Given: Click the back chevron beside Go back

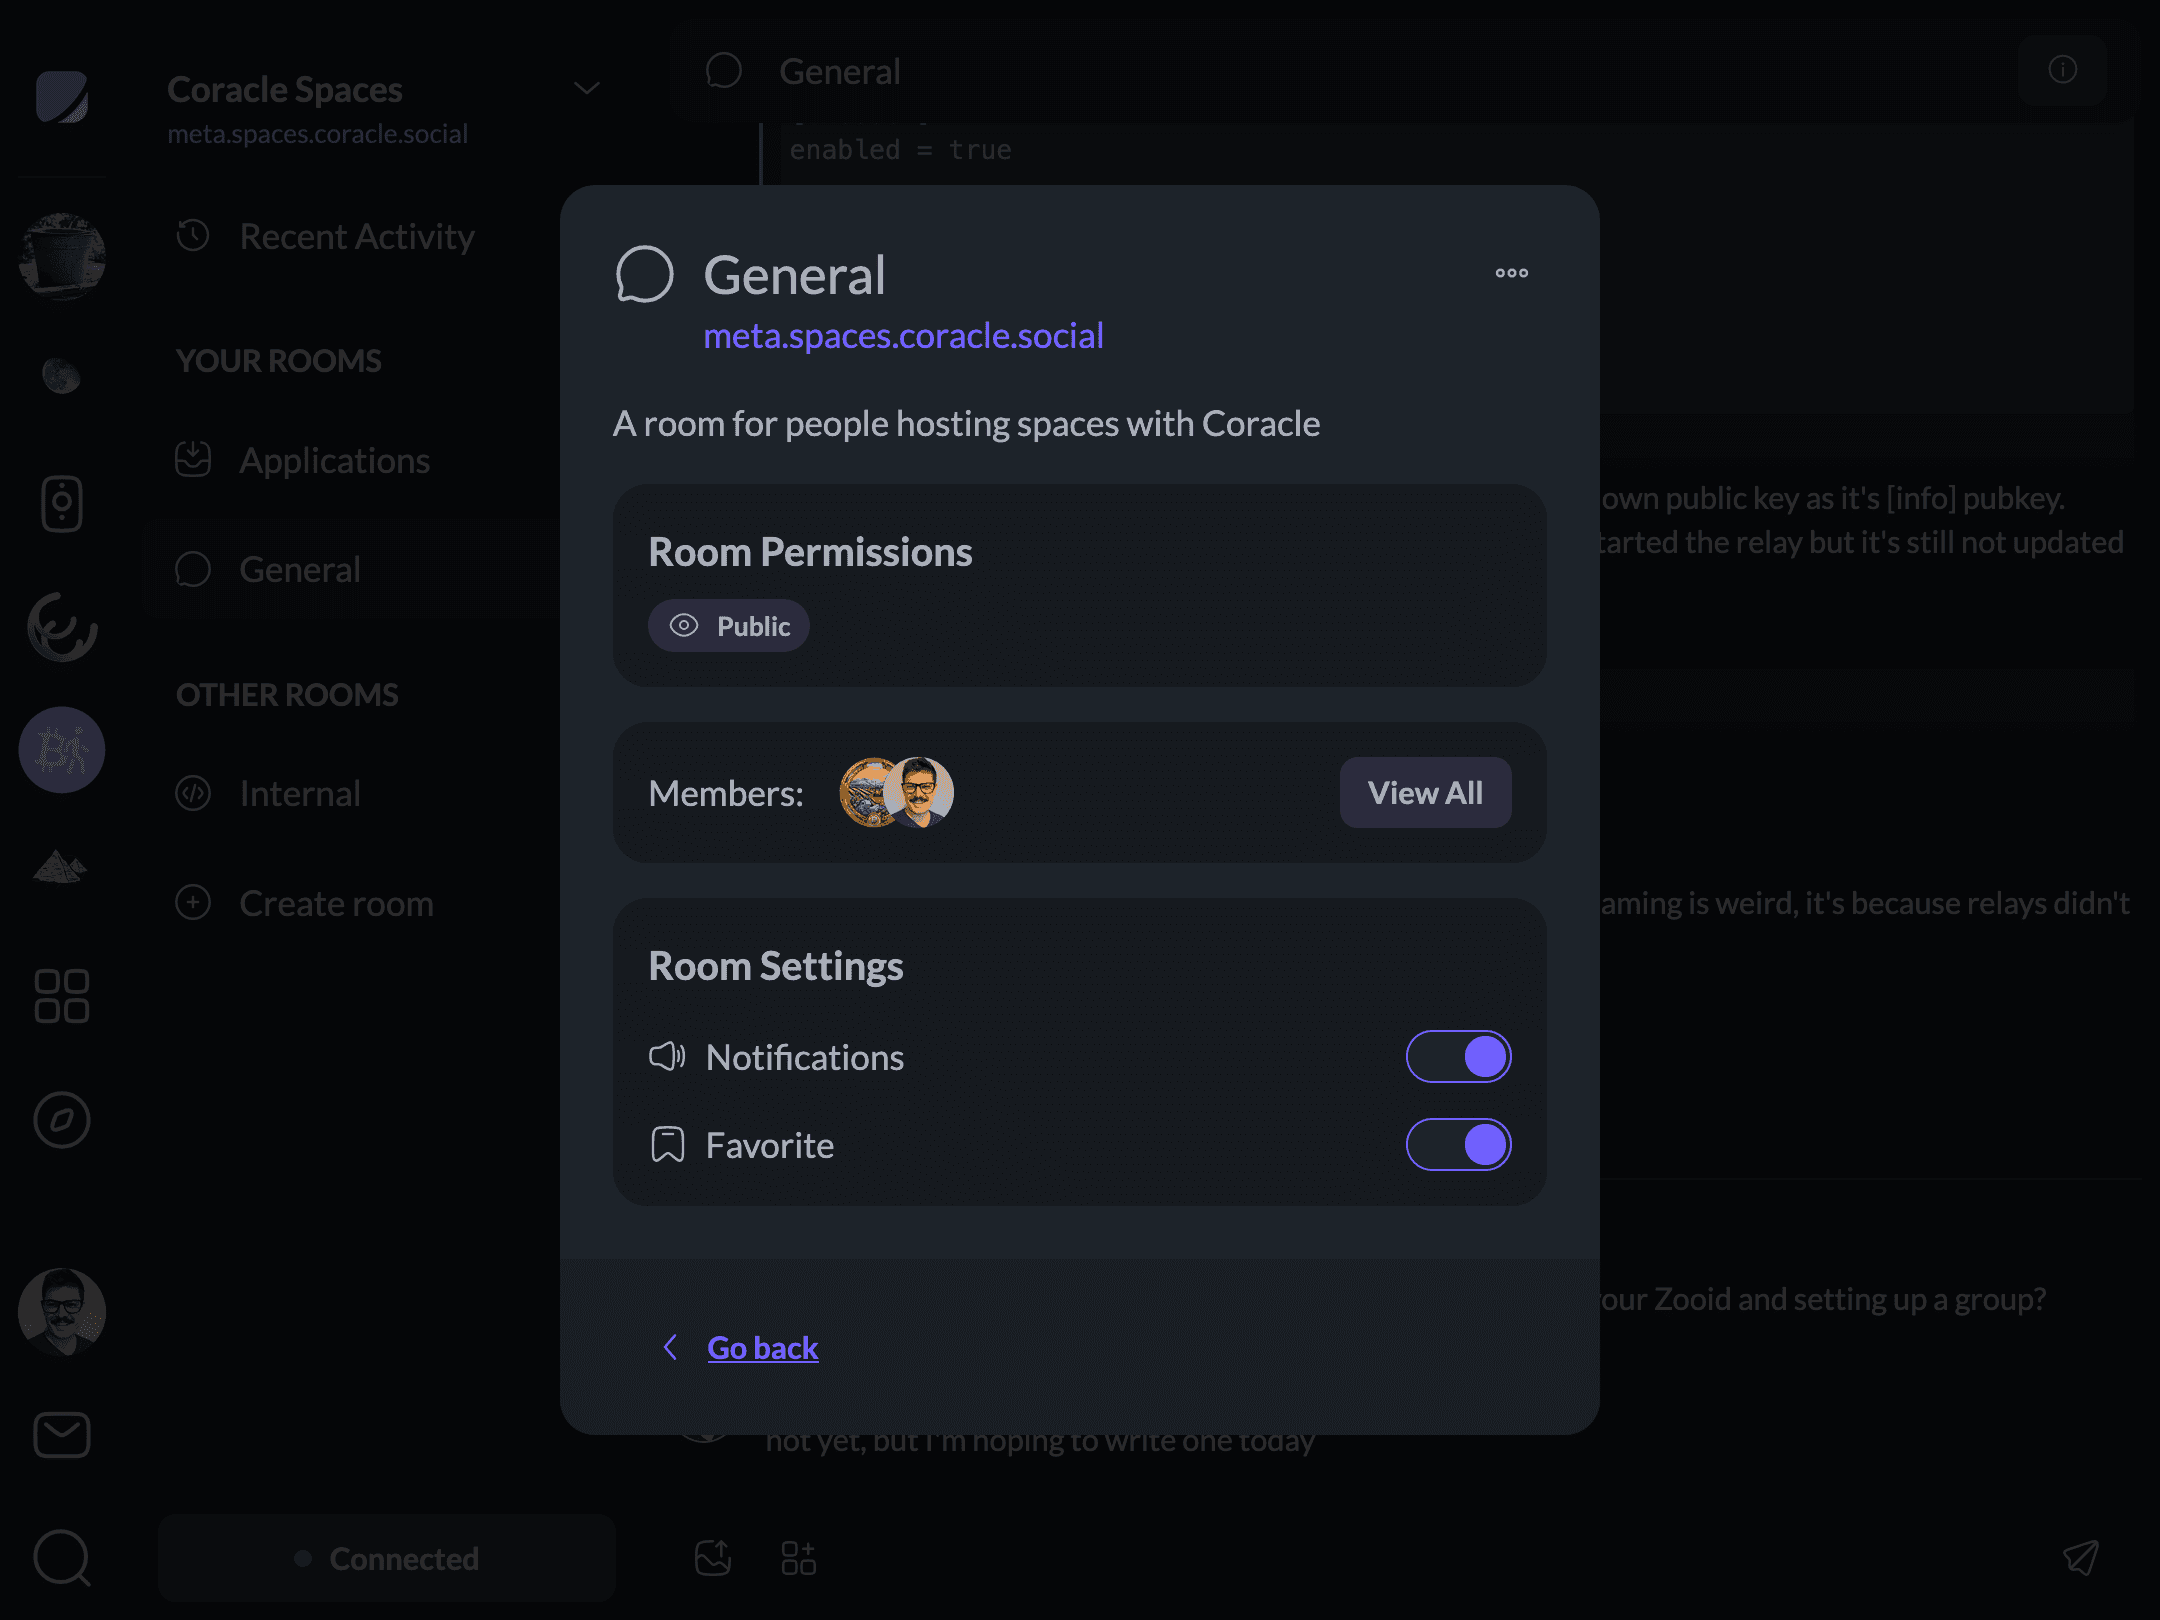Looking at the screenshot, I should pyautogui.click(x=671, y=1347).
